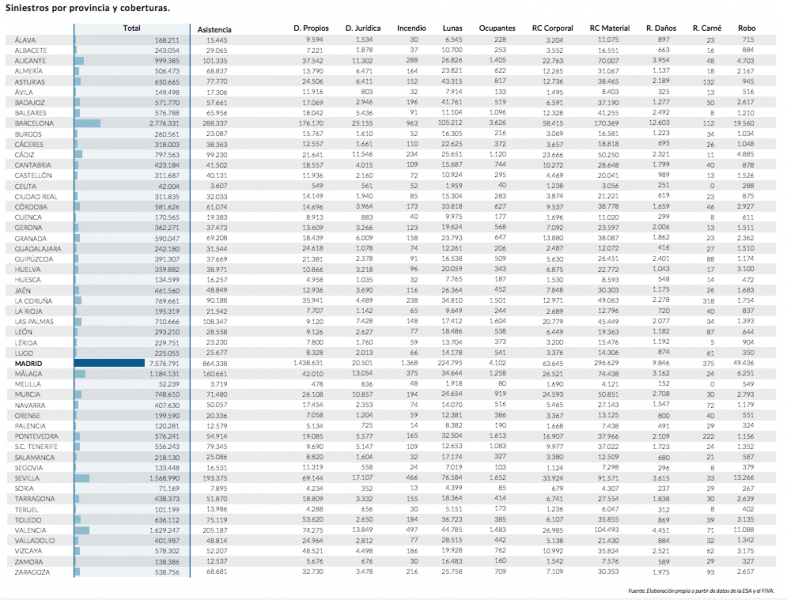This screenshot has width=787, height=600.
Task: Click the CÓRDOBA province row label
Action: (31, 207)
